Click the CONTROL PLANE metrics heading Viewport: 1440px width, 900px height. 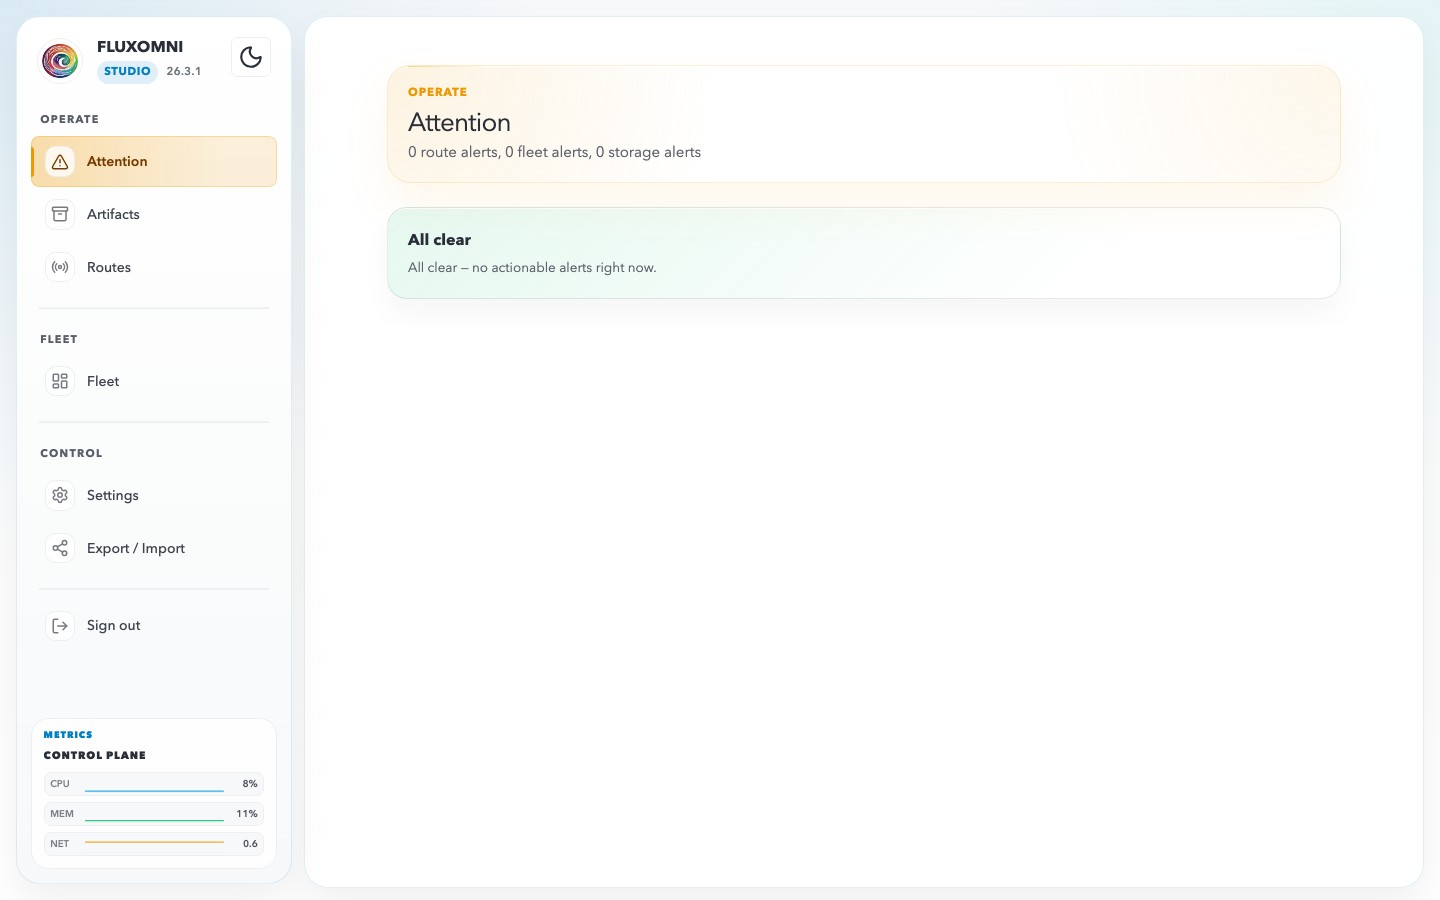(95, 755)
